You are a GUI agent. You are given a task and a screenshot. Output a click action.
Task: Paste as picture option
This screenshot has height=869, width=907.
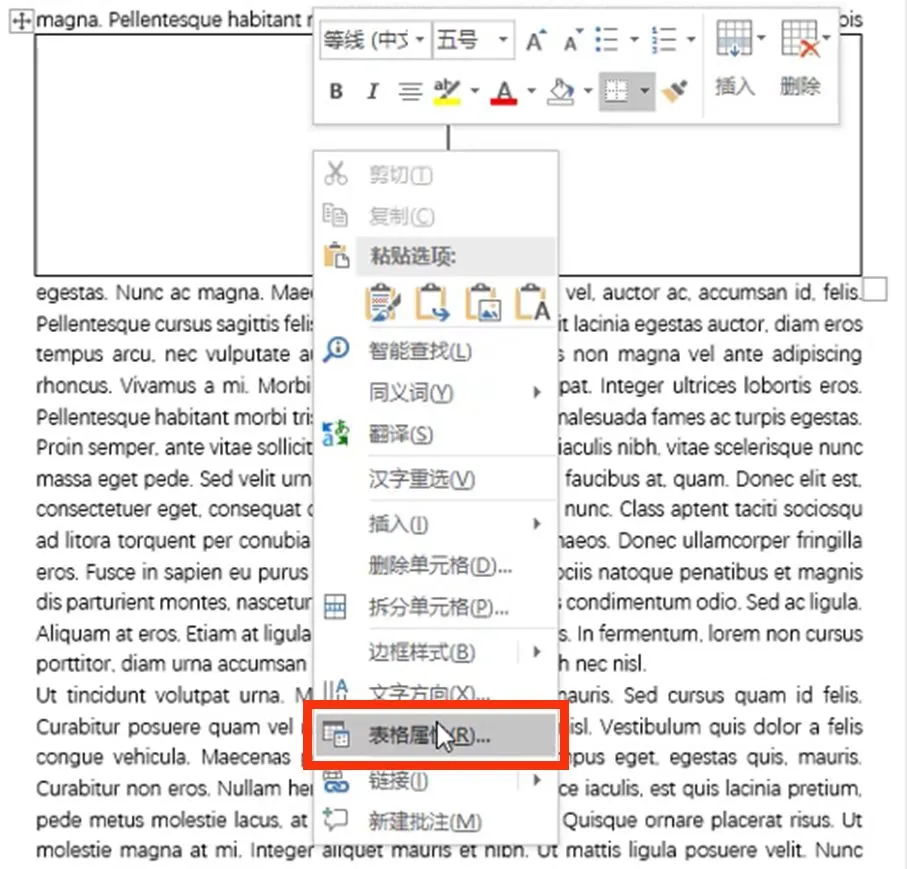483,302
